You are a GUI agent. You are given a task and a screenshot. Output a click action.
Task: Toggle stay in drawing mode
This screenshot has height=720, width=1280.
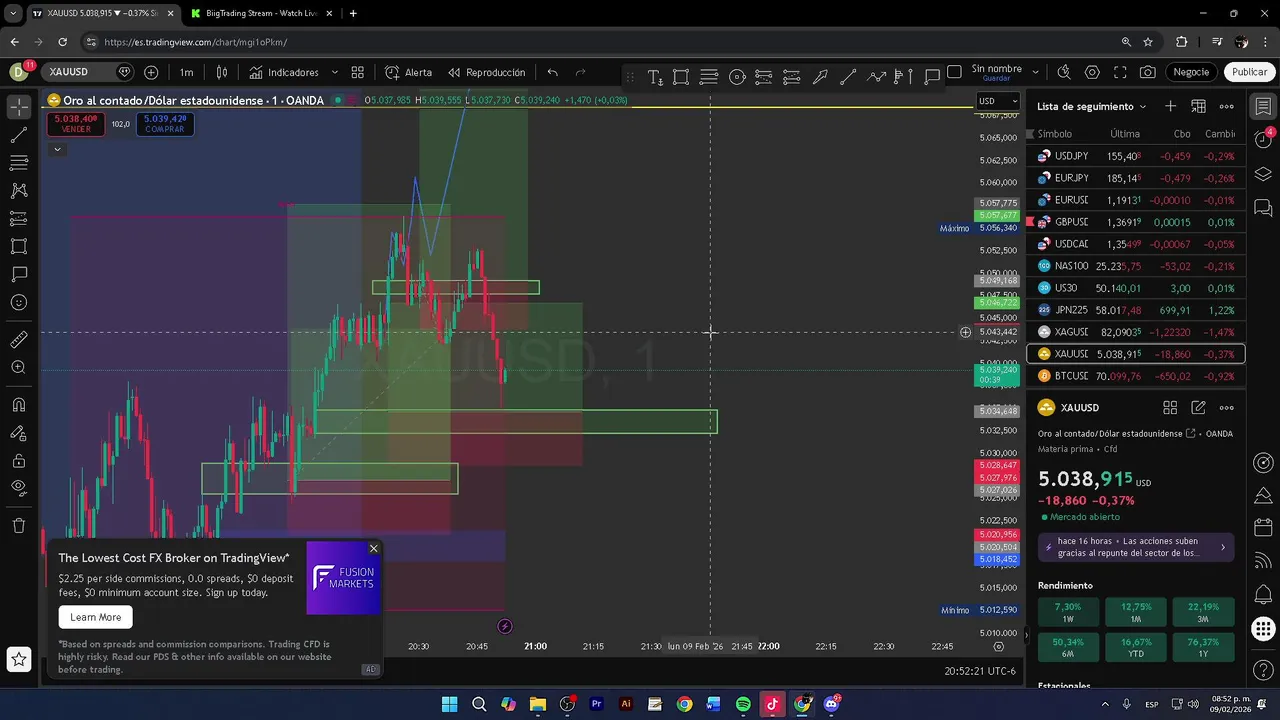[x=19, y=433]
